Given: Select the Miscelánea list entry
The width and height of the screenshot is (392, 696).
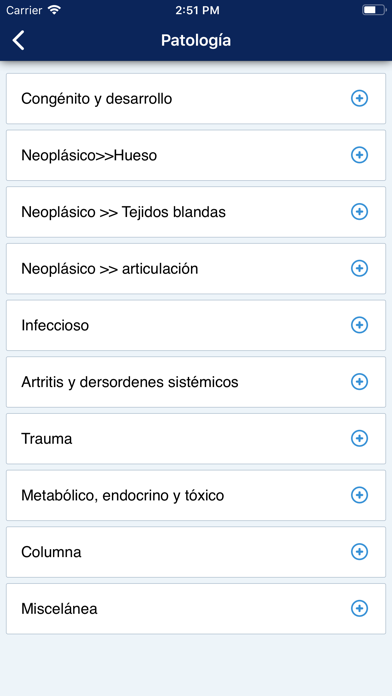Looking at the screenshot, I should [196, 609].
